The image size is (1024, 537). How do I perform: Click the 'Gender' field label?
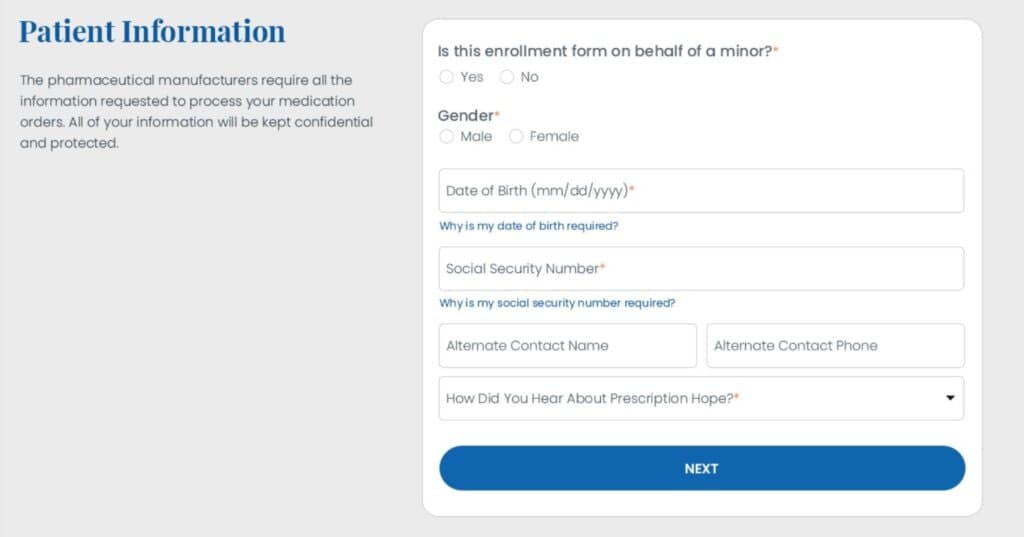point(466,116)
